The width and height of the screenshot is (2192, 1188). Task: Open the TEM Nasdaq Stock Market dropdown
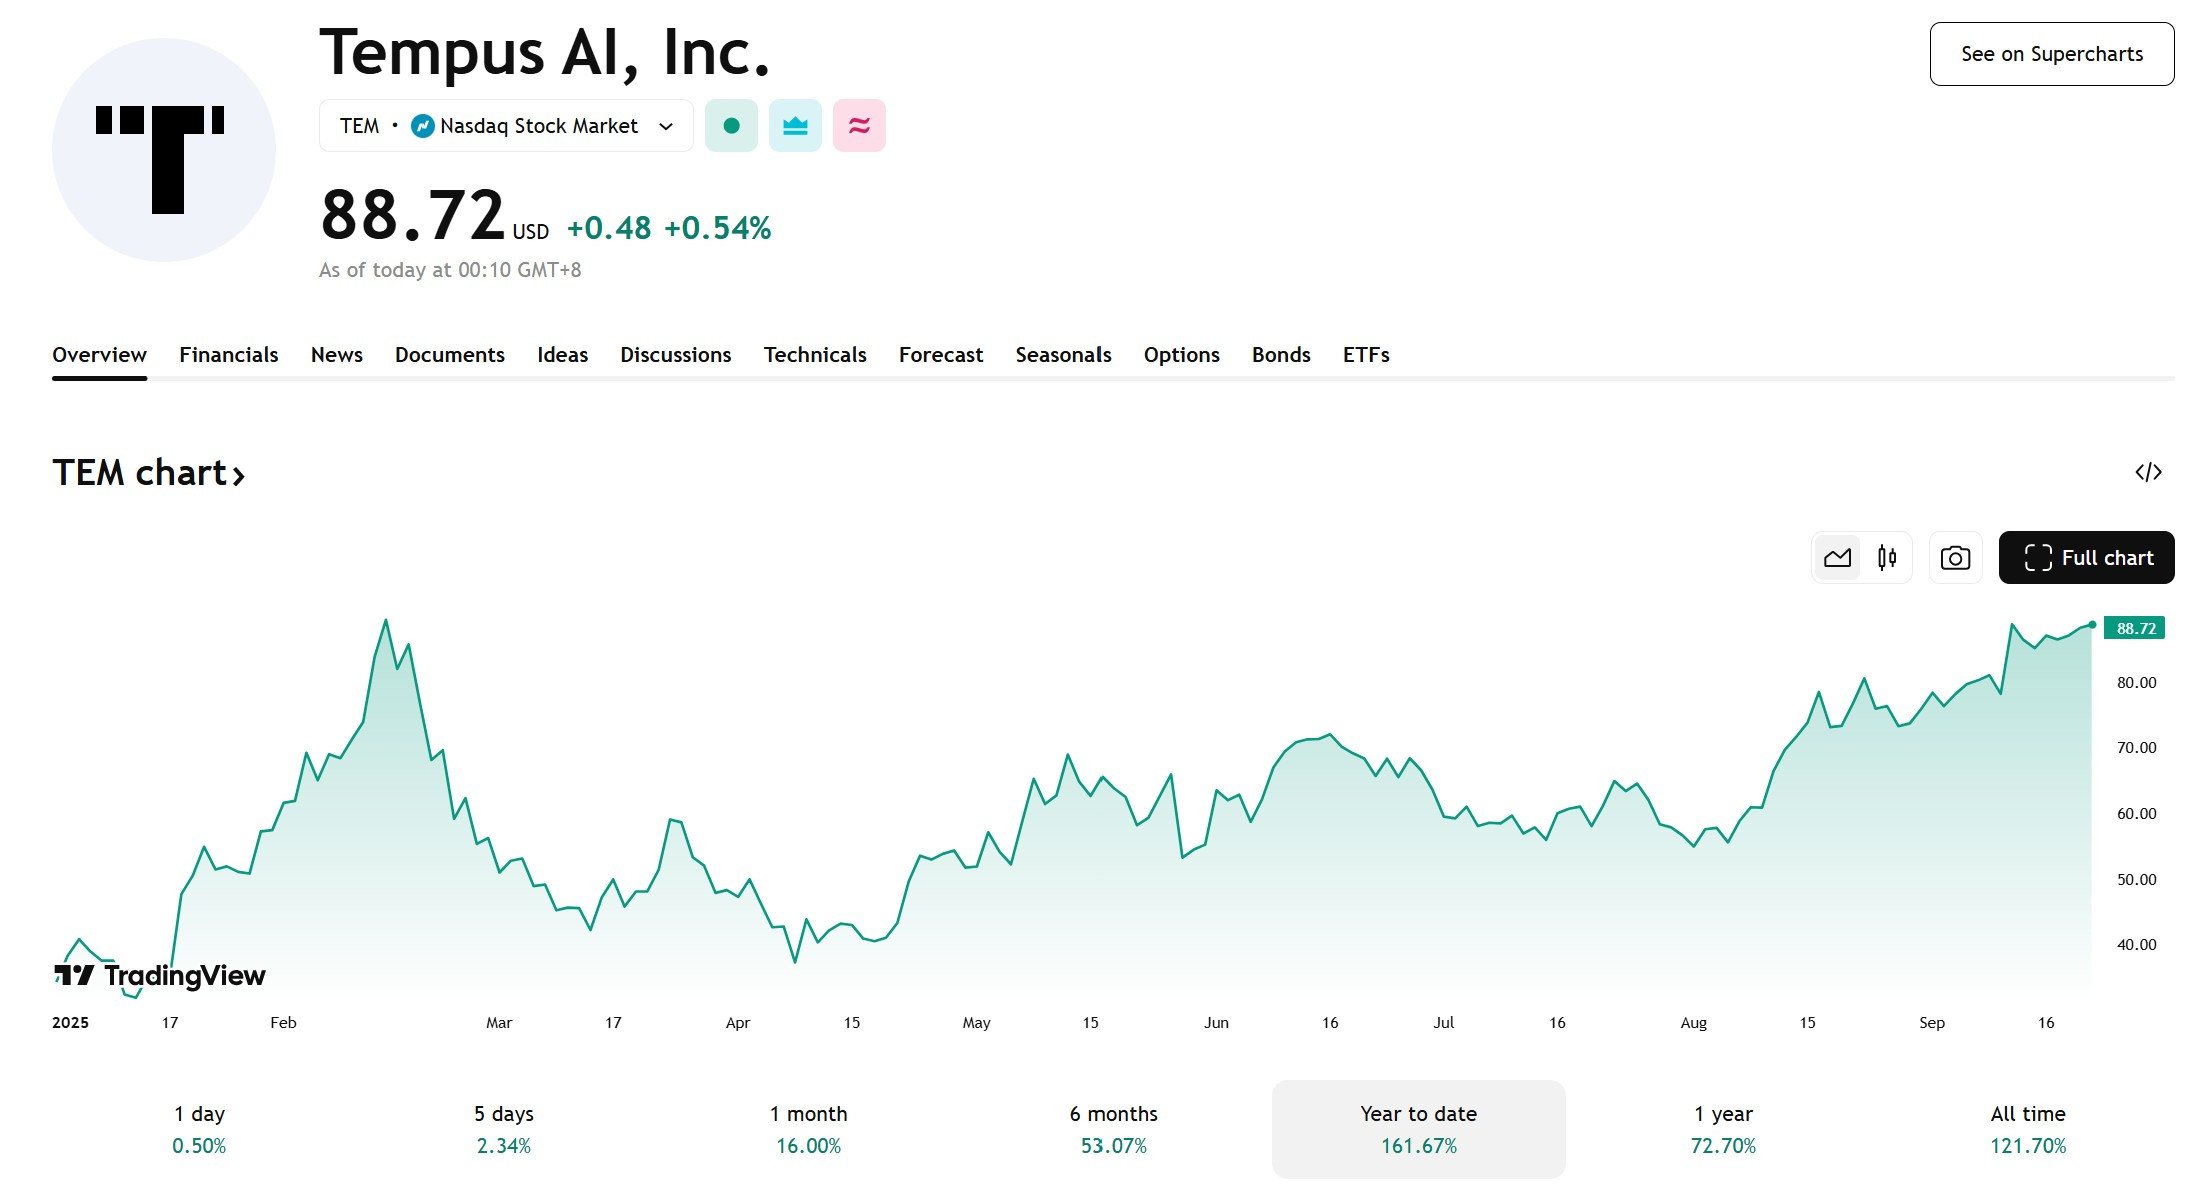pyautogui.click(x=506, y=126)
